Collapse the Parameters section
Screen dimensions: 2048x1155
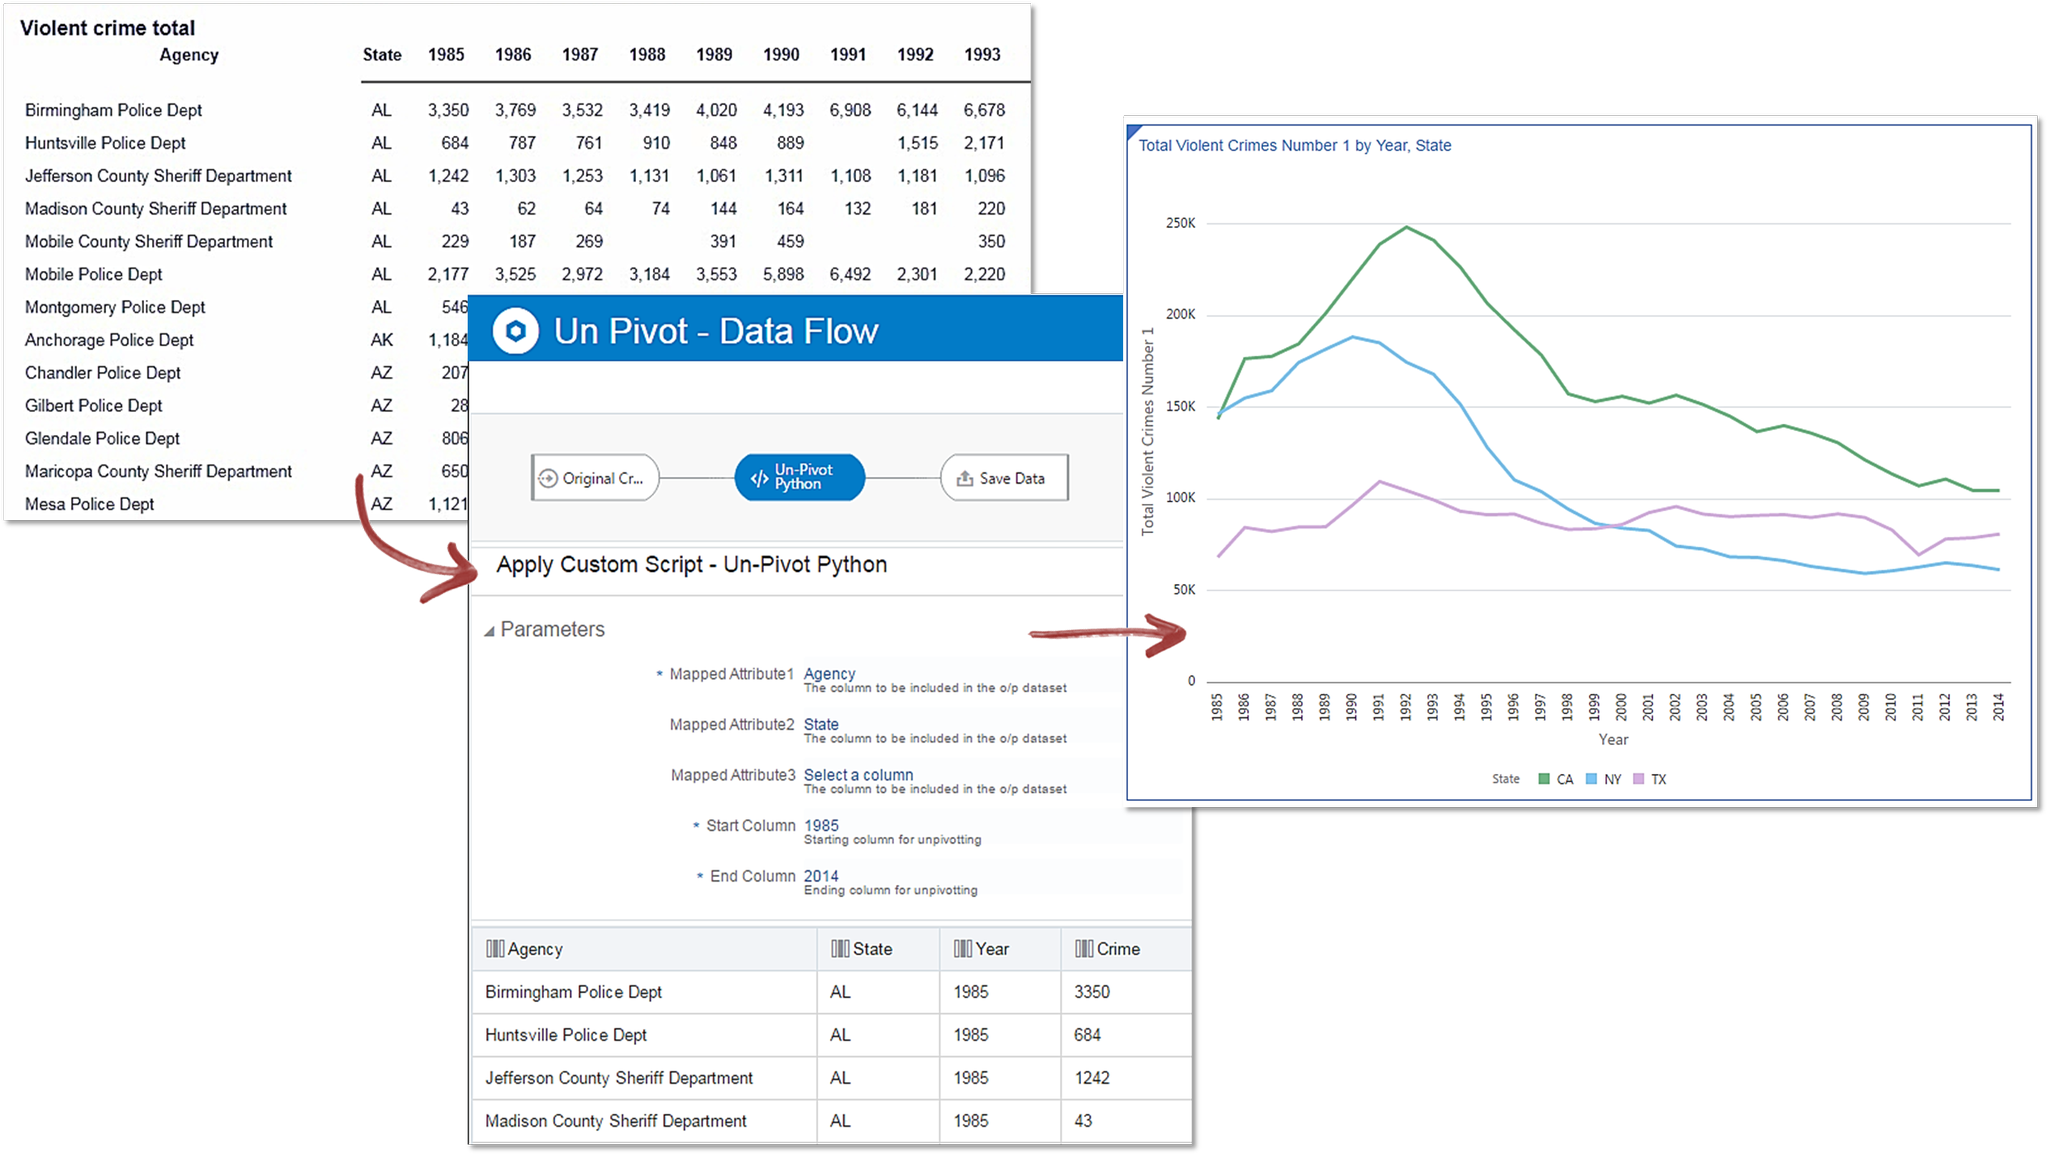point(489,630)
